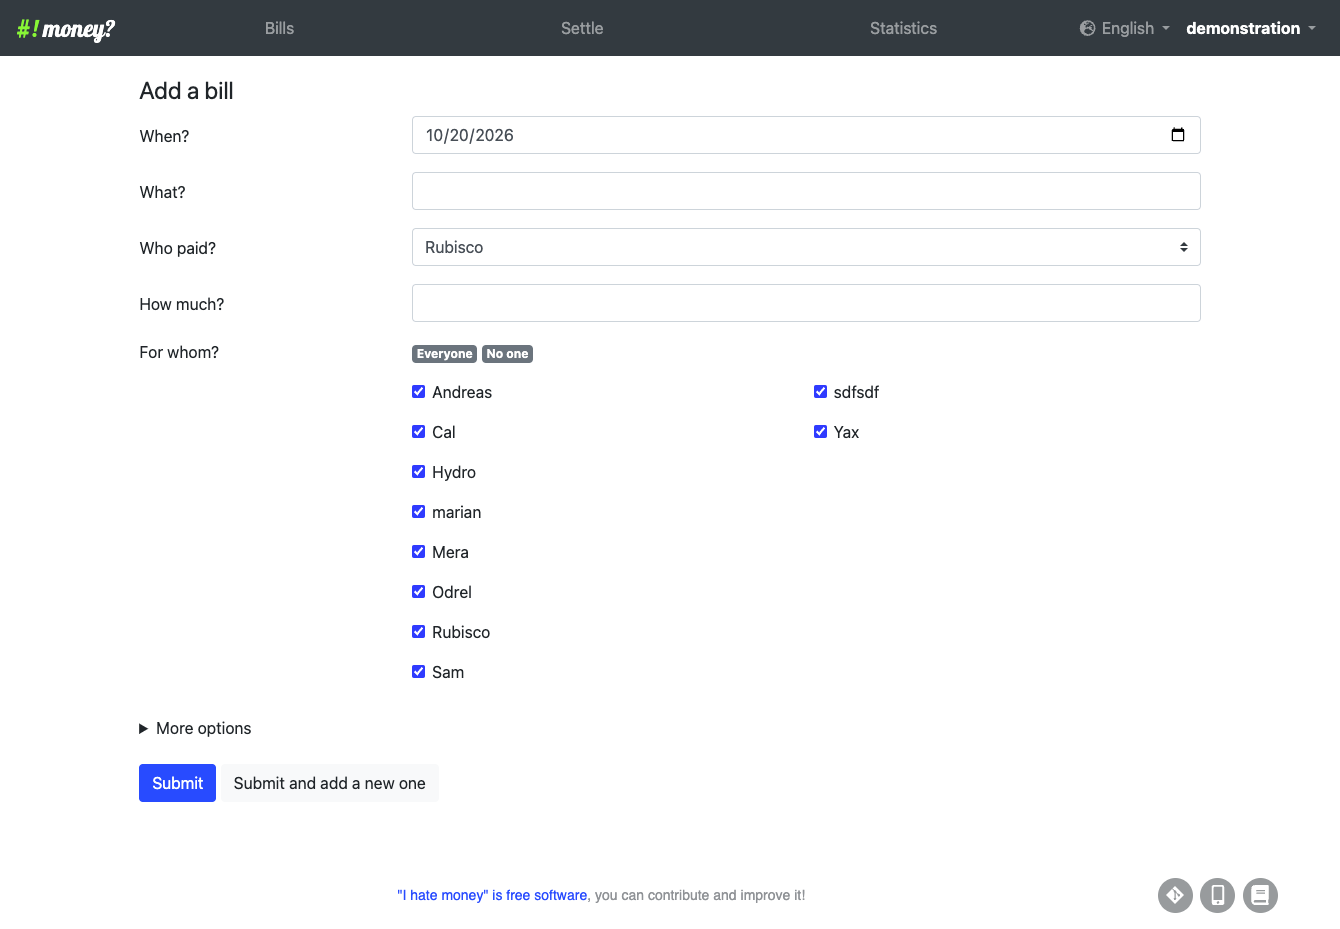Click the When date field
This screenshot has width=1340, height=929.
click(806, 135)
